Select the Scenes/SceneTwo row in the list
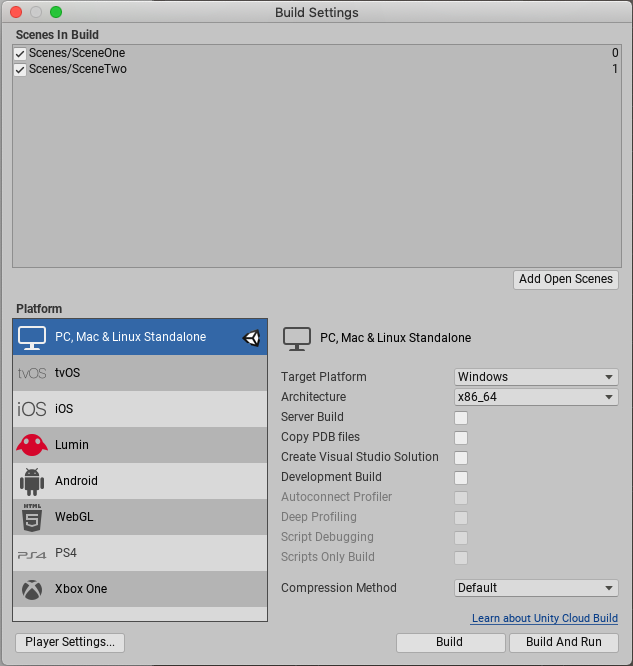Image resolution: width=633 pixels, height=666 pixels. [x=300, y=70]
